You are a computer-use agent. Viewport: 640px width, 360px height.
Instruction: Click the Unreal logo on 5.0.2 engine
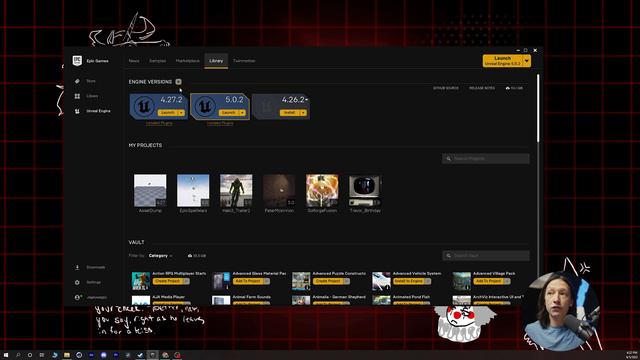point(205,107)
